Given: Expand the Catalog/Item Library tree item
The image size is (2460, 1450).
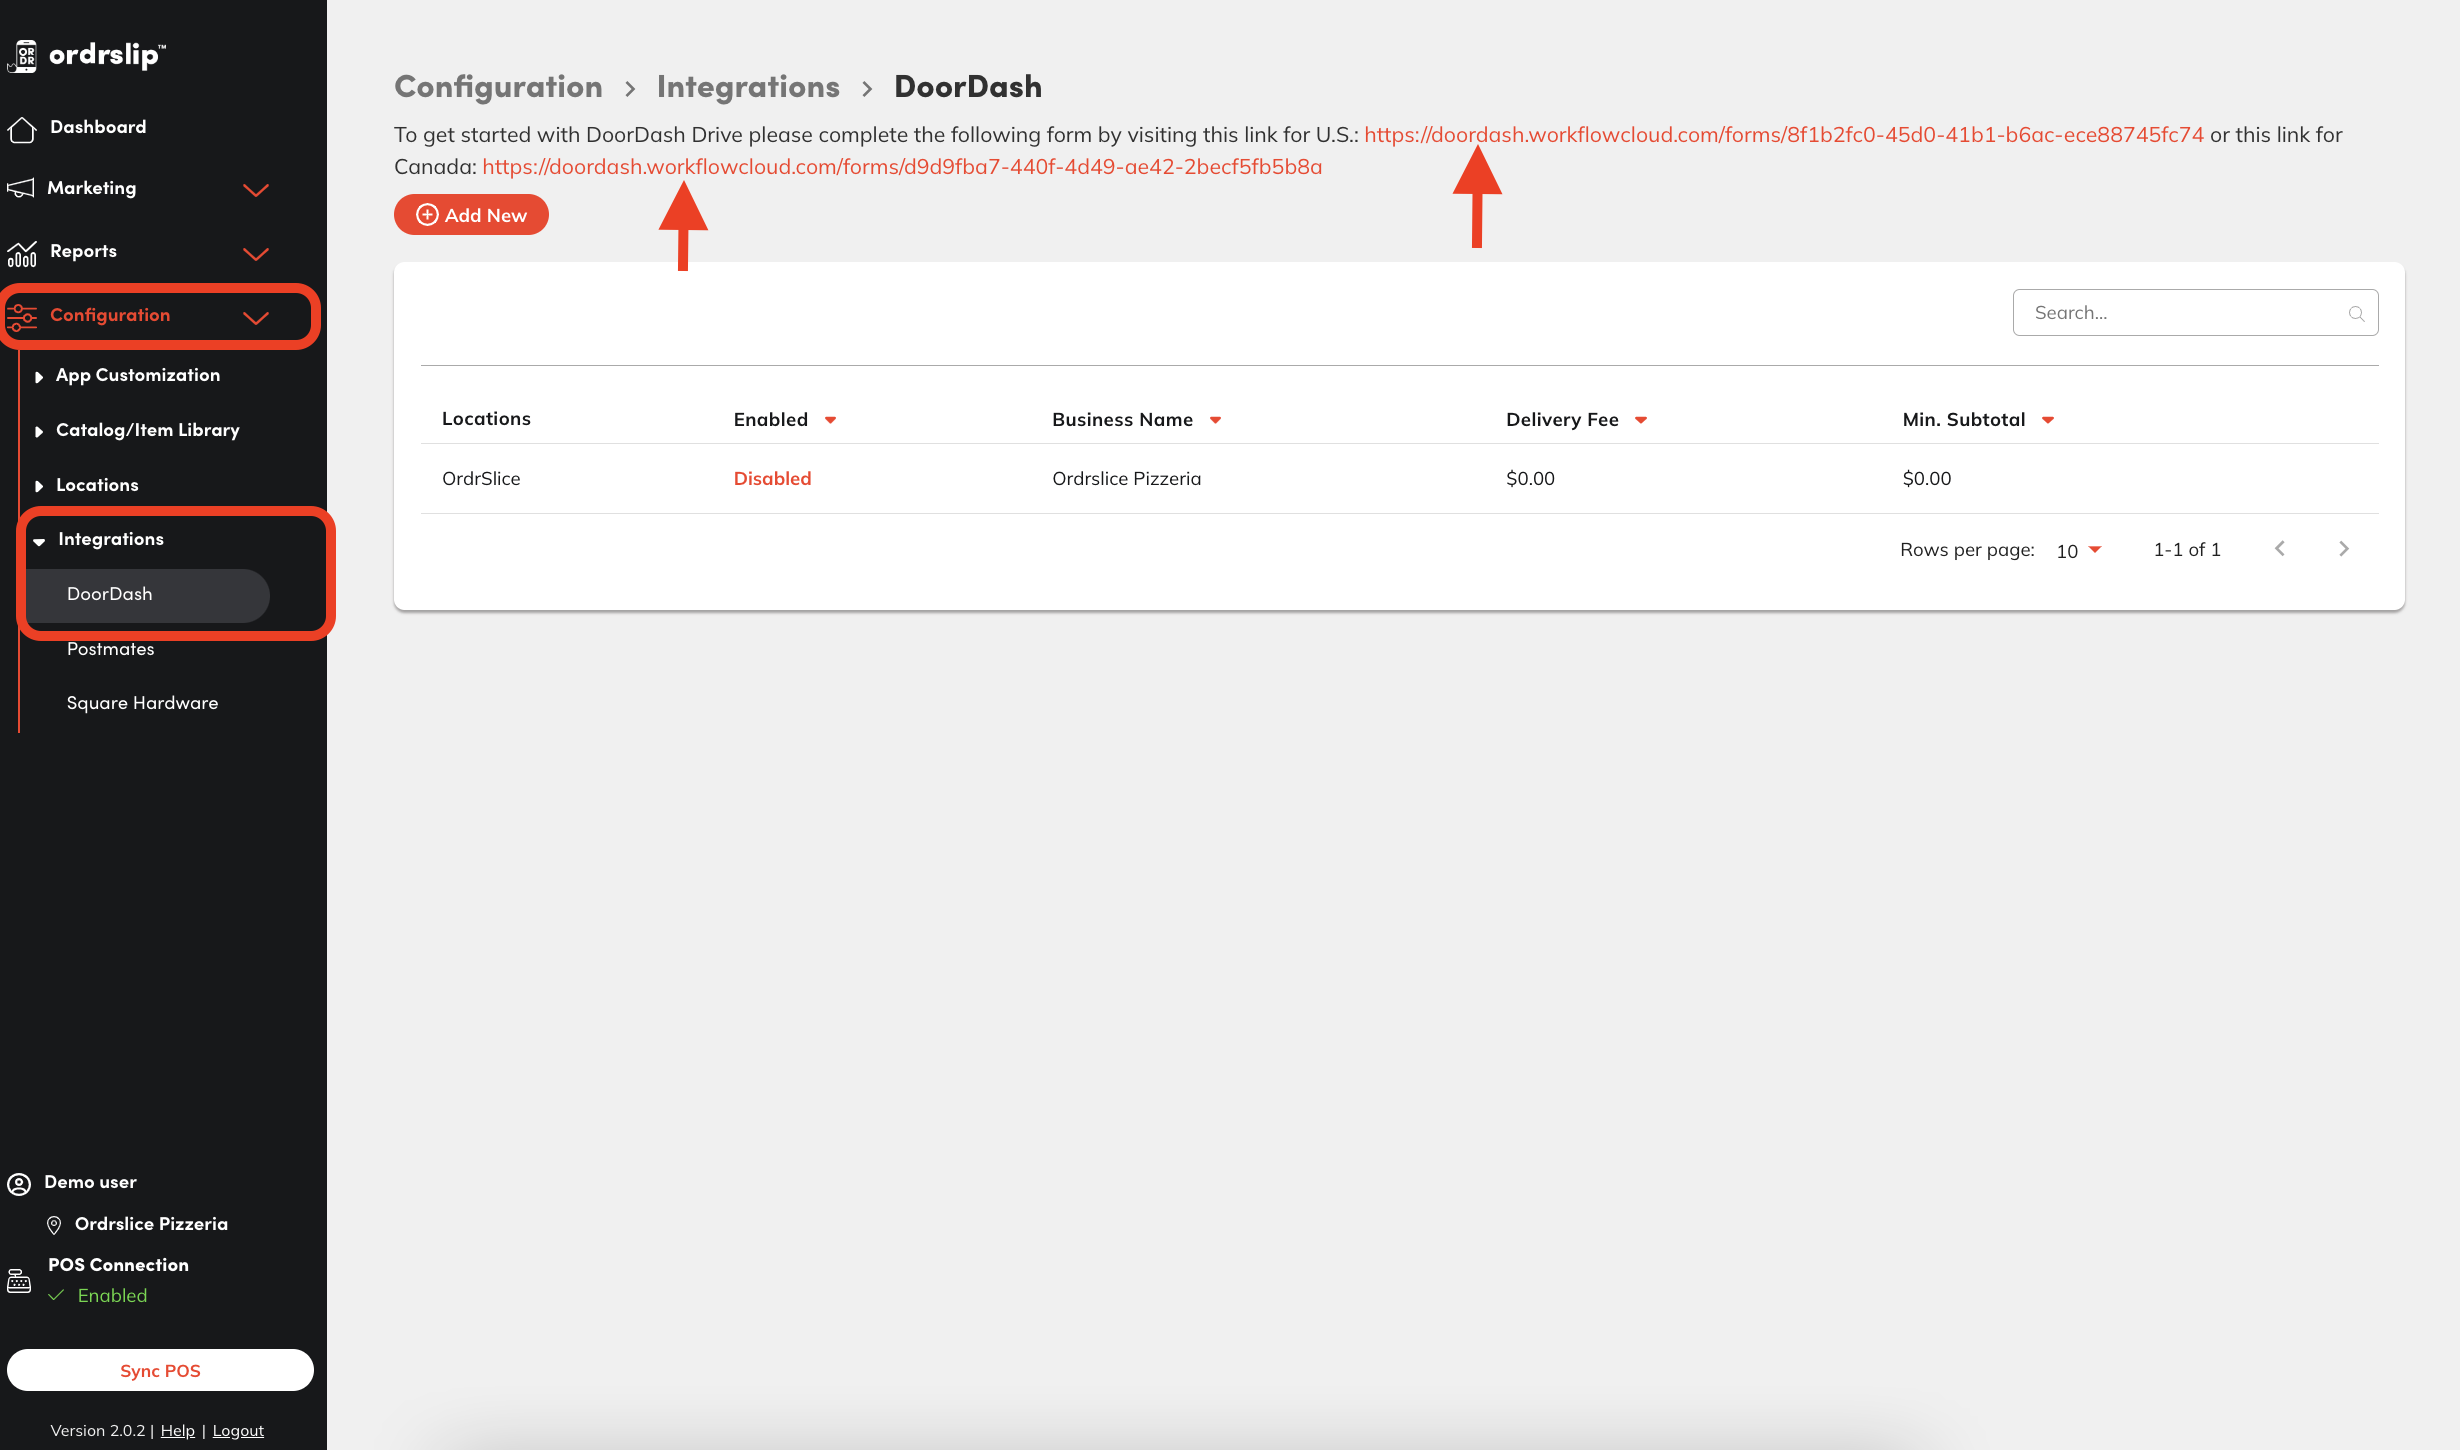Looking at the screenshot, I should point(39,432).
